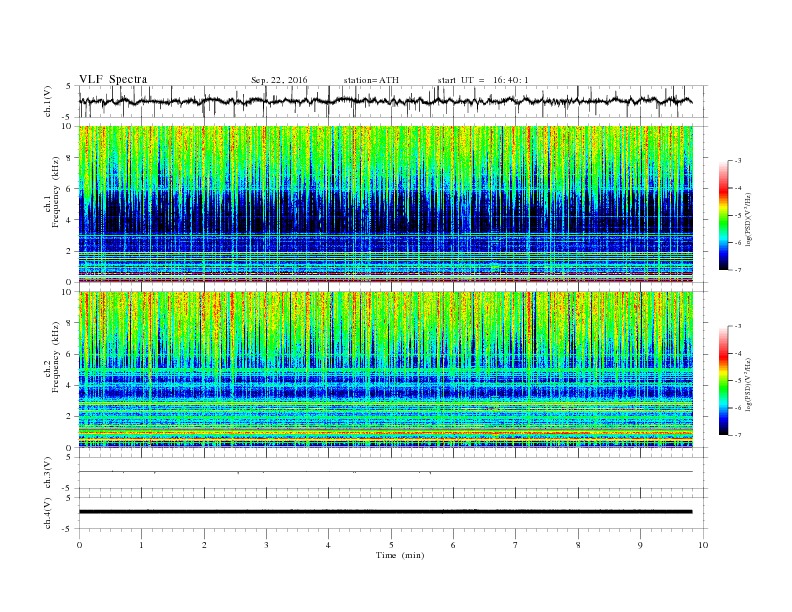Click the "station=ATH" header label
The image size is (792, 612).
pyautogui.click(x=371, y=80)
